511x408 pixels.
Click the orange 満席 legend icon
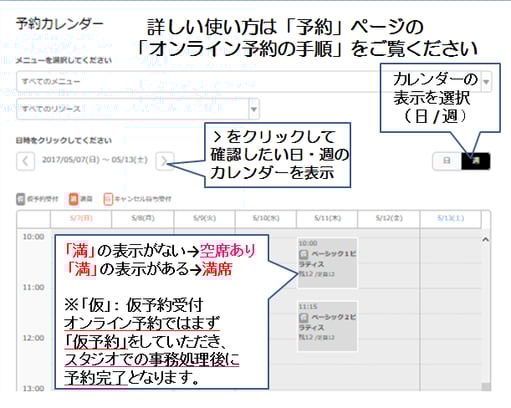pyautogui.click(x=73, y=199)
